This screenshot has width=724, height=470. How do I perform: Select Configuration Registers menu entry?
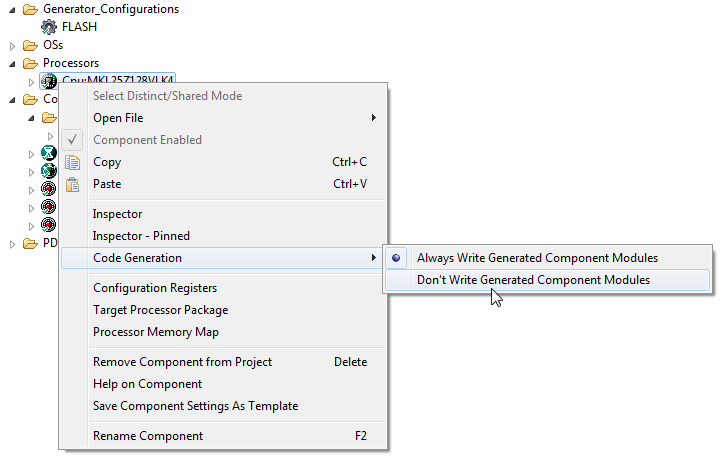point(154,288)
